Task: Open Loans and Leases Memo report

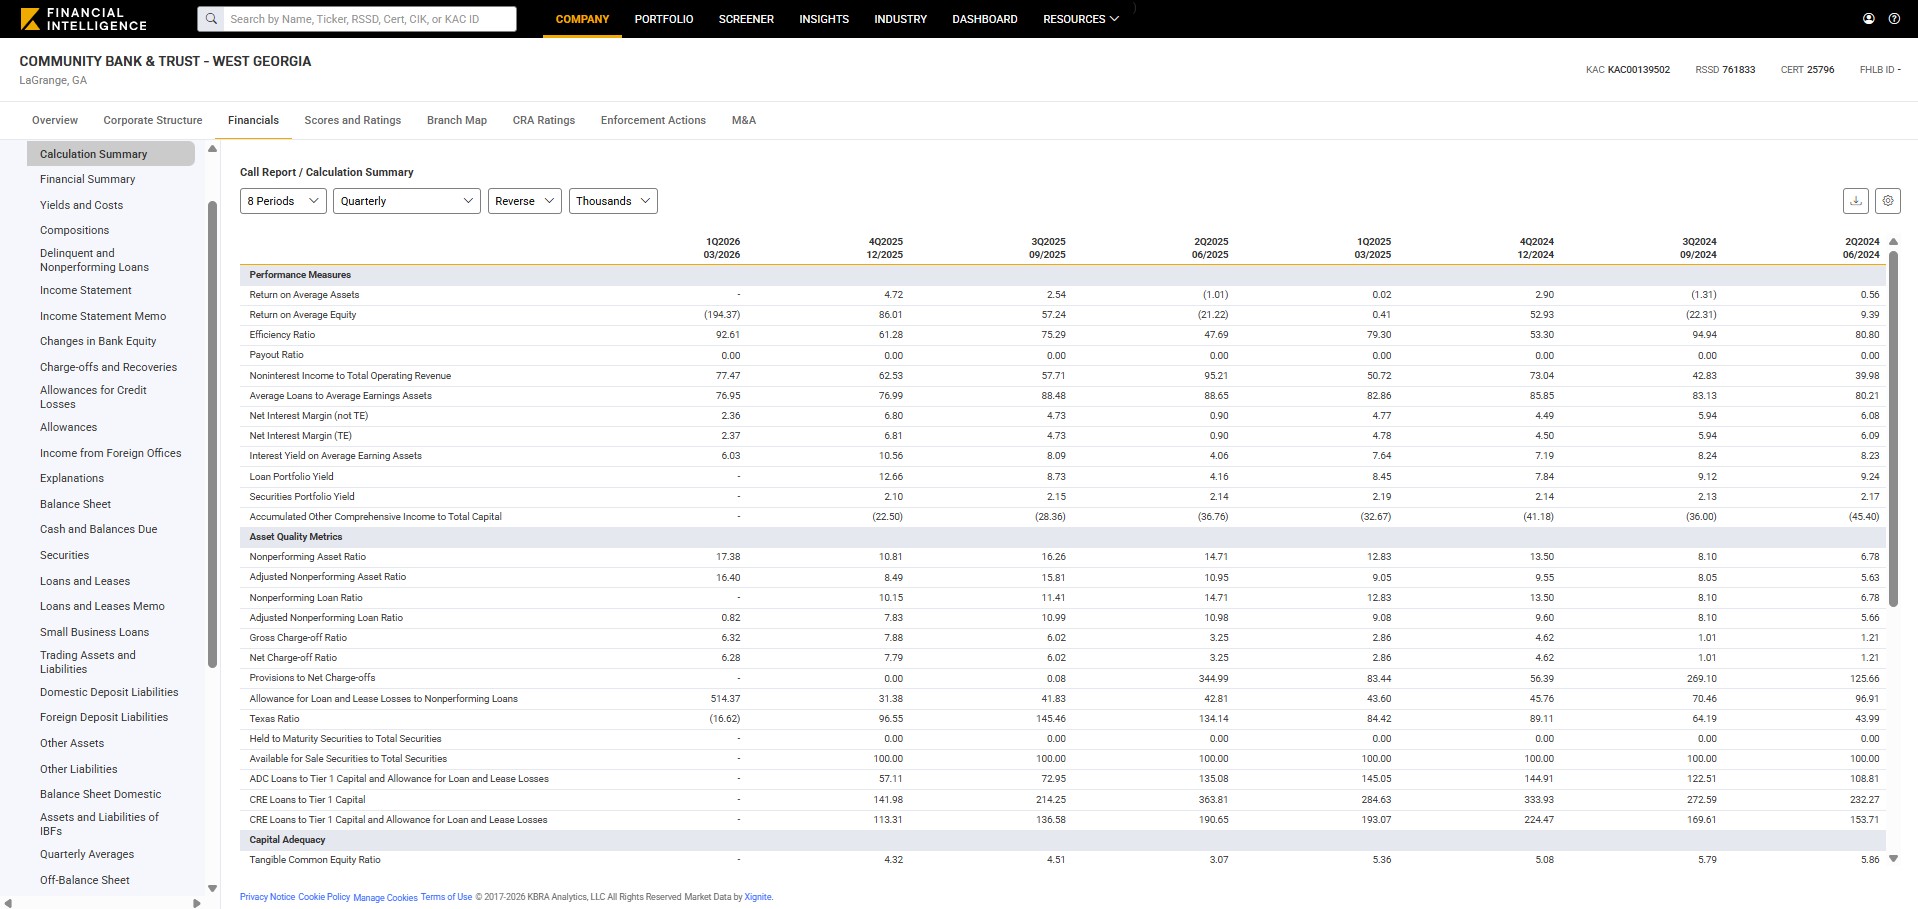Action: pyautogui.click(x=102, y=606)
